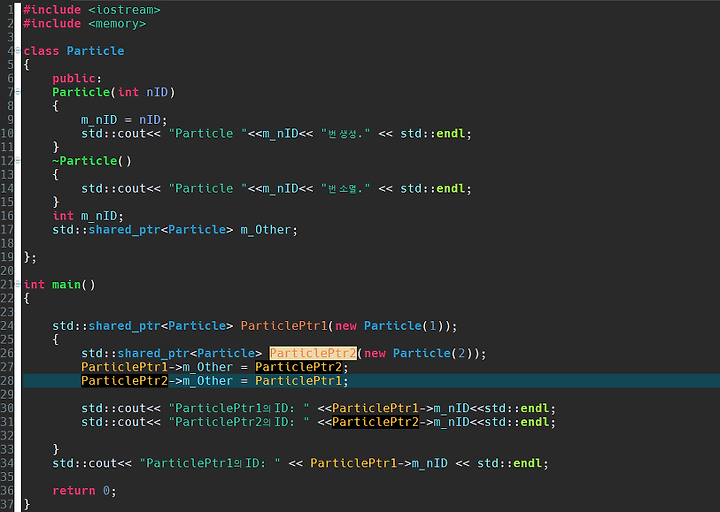
Task: Click 'std::endl;' at end of line 34
Action: 513,463
